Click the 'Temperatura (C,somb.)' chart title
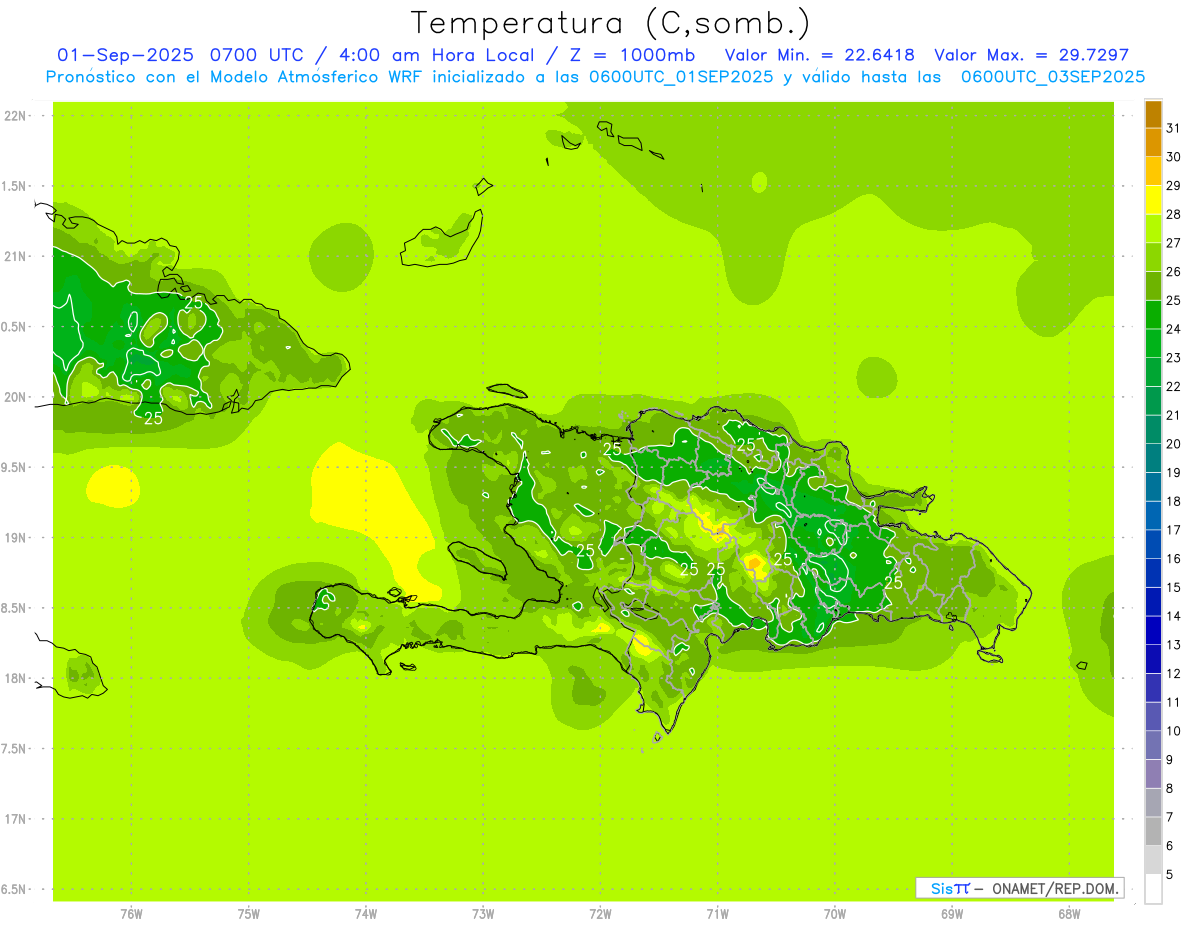The height and width of the screenshot is (927, 1200). [611, 23]
